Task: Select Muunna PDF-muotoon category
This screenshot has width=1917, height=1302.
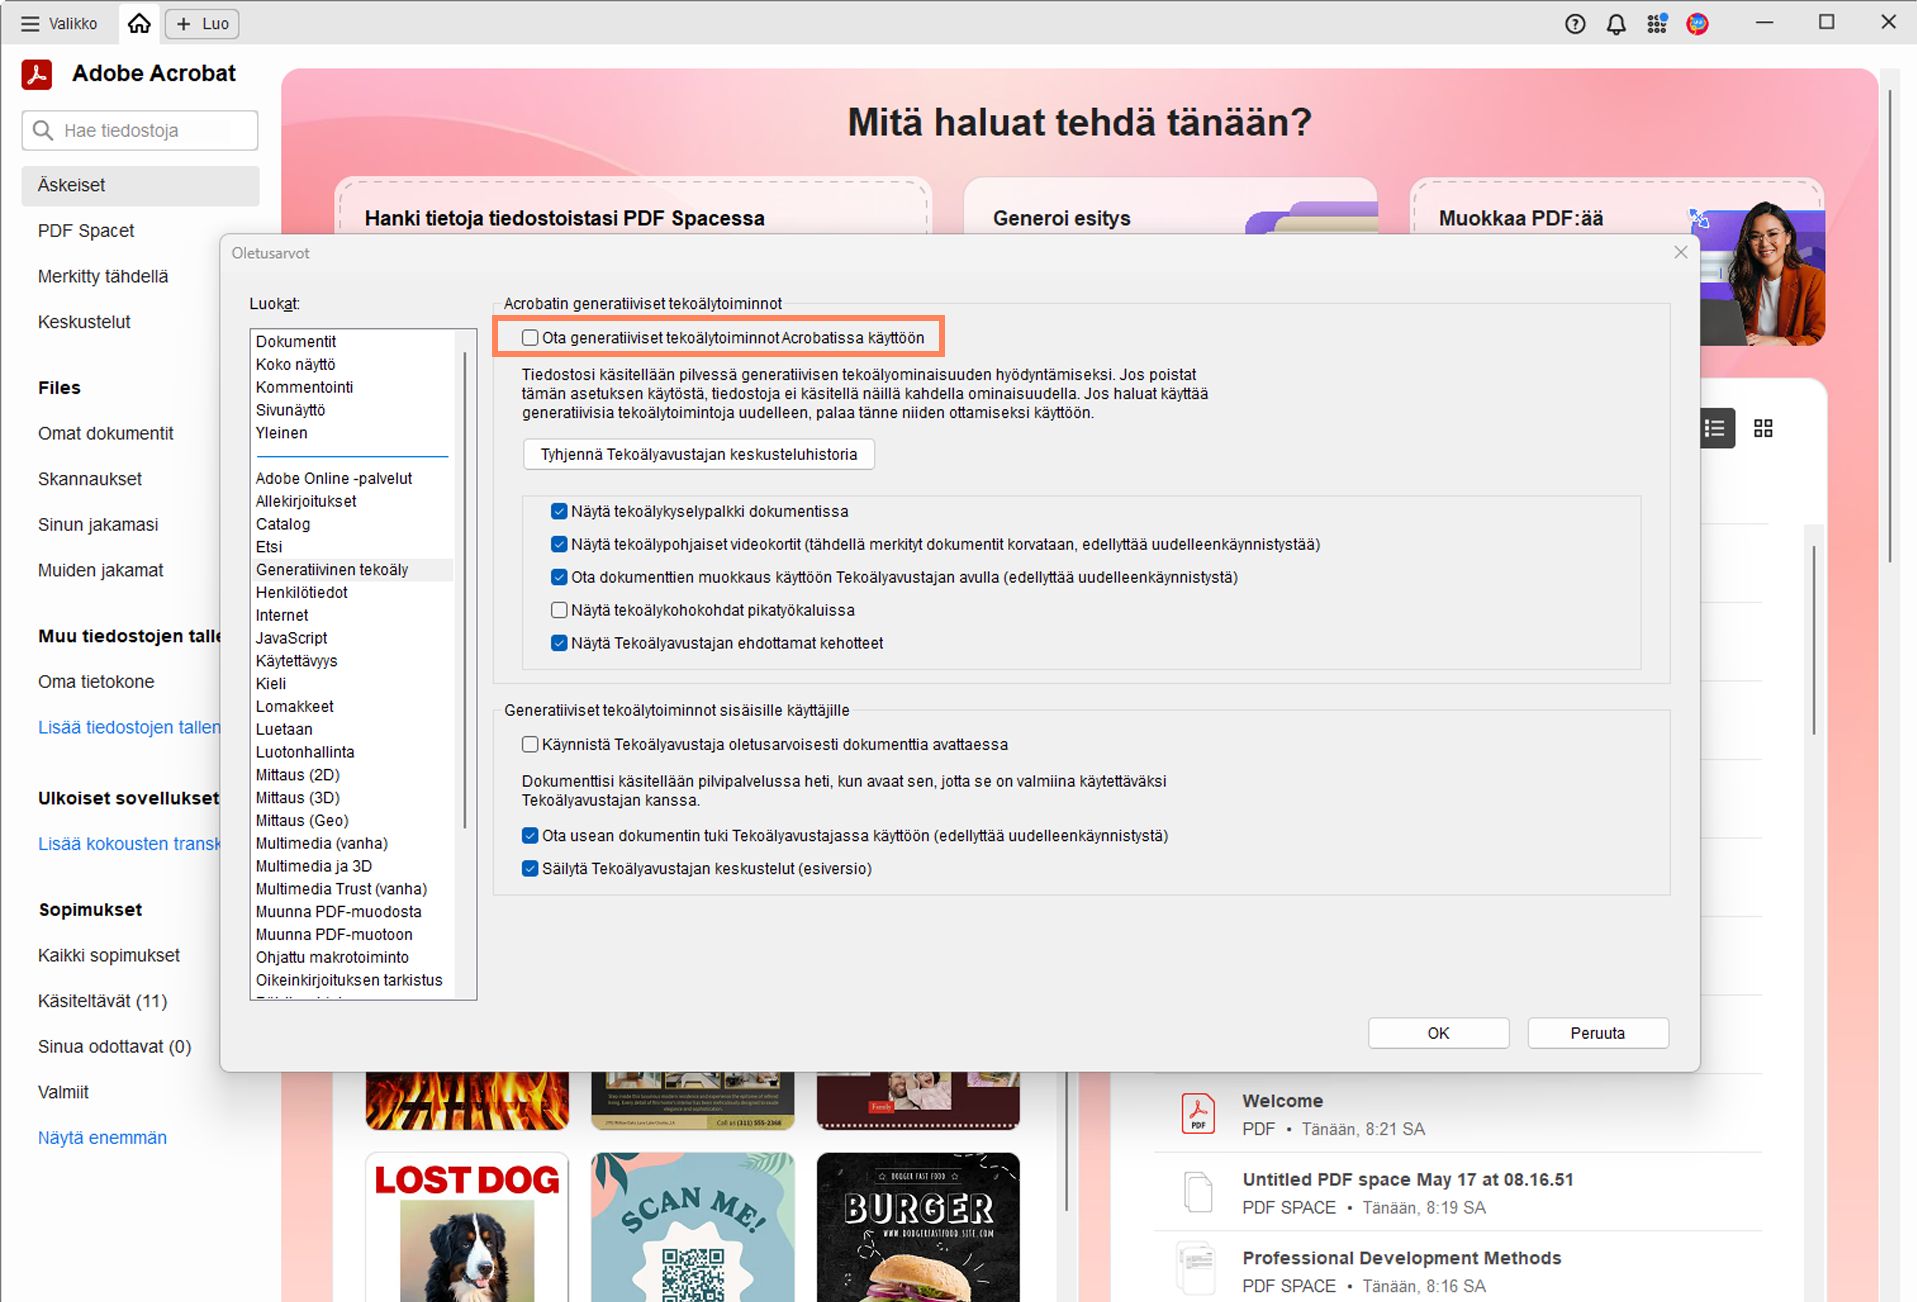Action: pos(334,934)
